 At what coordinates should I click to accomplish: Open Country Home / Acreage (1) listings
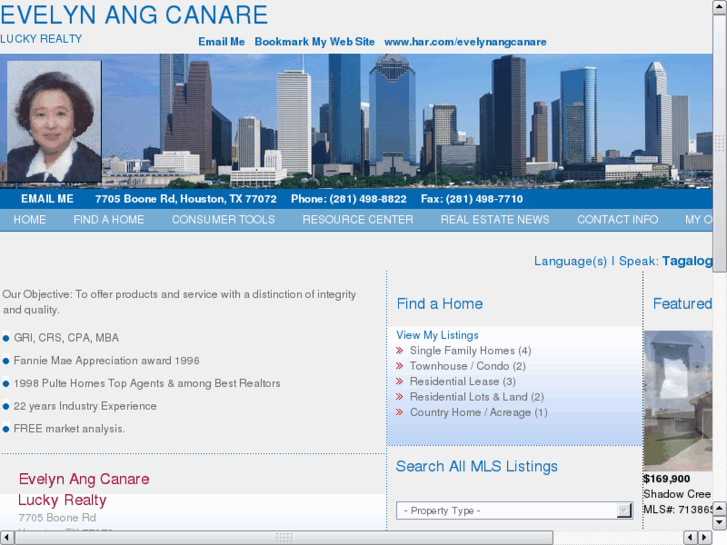point(478,412)
